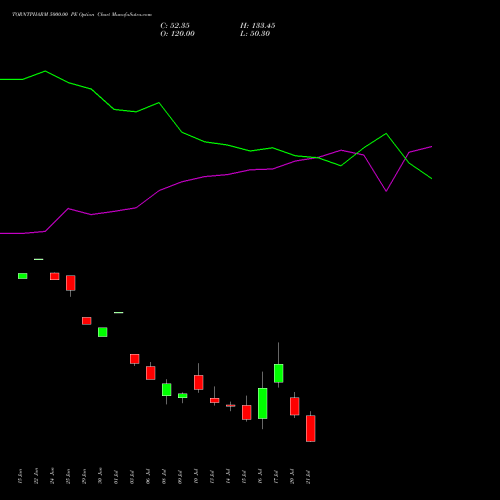This screenshot has height=500, width=500.
Task: Select the '30 Jun' date axis label
Action: coord(100,476)
